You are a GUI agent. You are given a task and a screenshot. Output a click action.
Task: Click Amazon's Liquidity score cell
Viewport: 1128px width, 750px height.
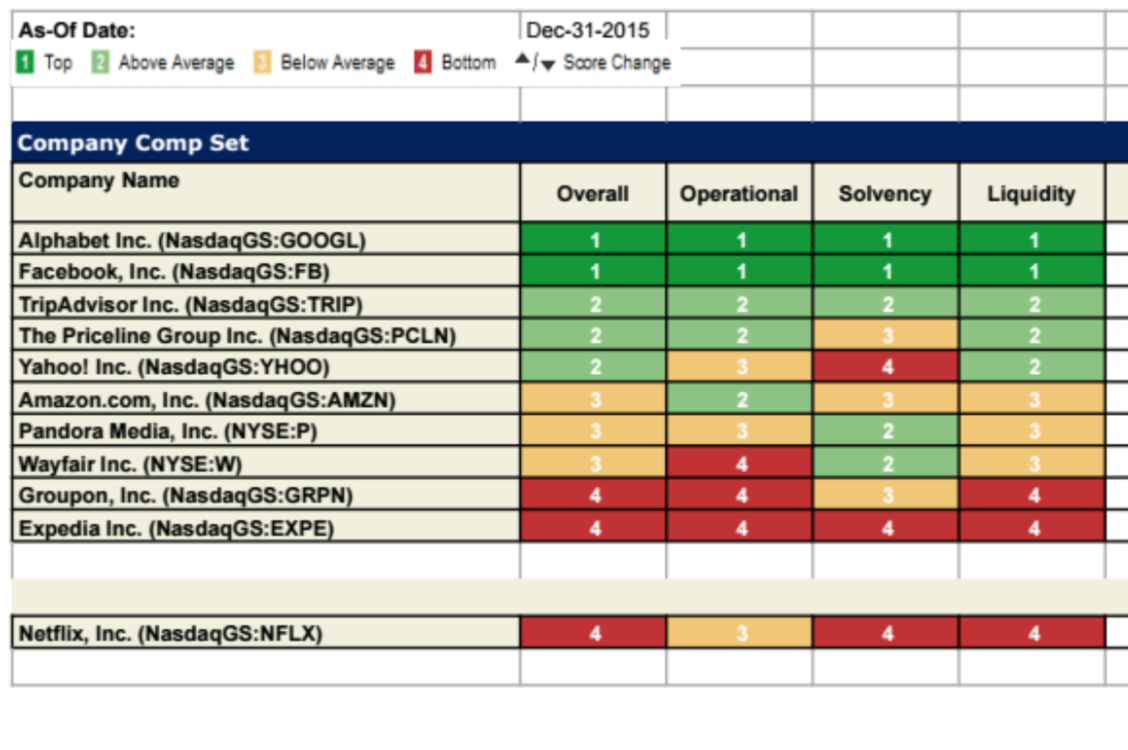pos(1032,399)
